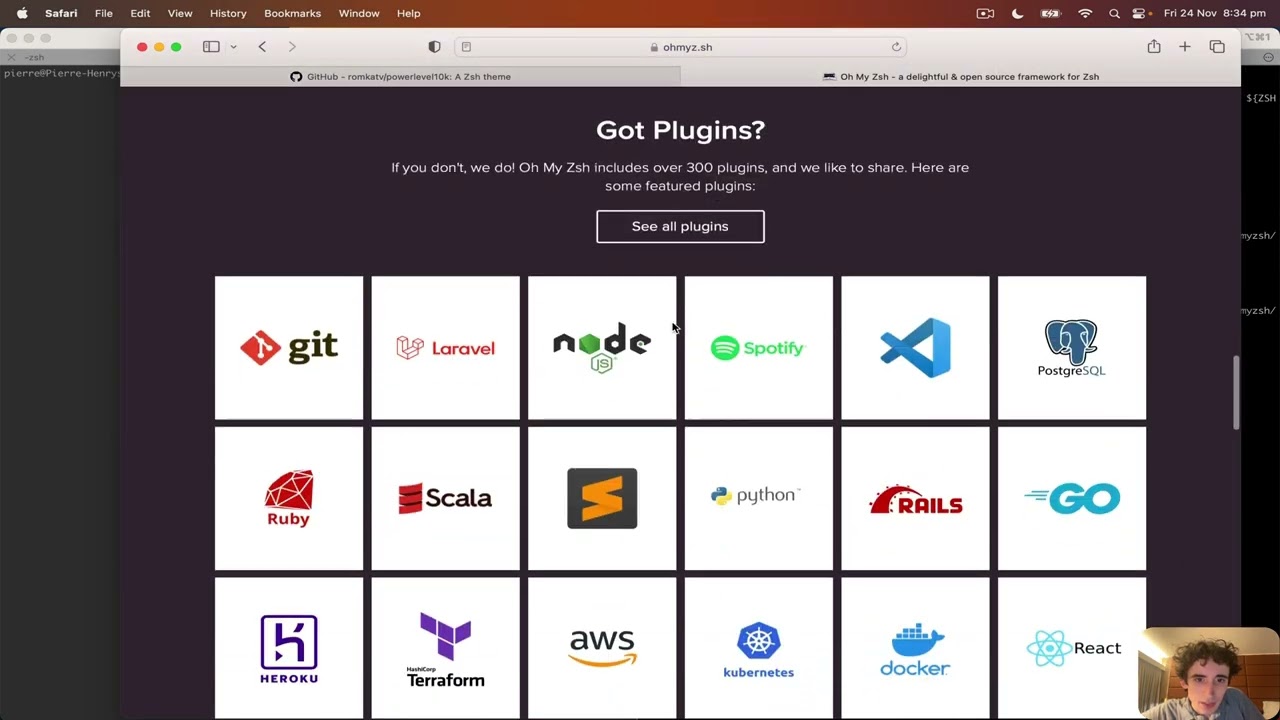The height and width of the screenshot is (720, 1280).
Task: Open the Docker plugin tile
Action: (915, 648)
